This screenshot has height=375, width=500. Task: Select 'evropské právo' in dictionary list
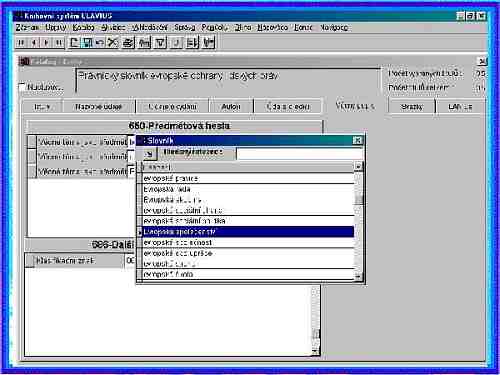click(248, 178)
